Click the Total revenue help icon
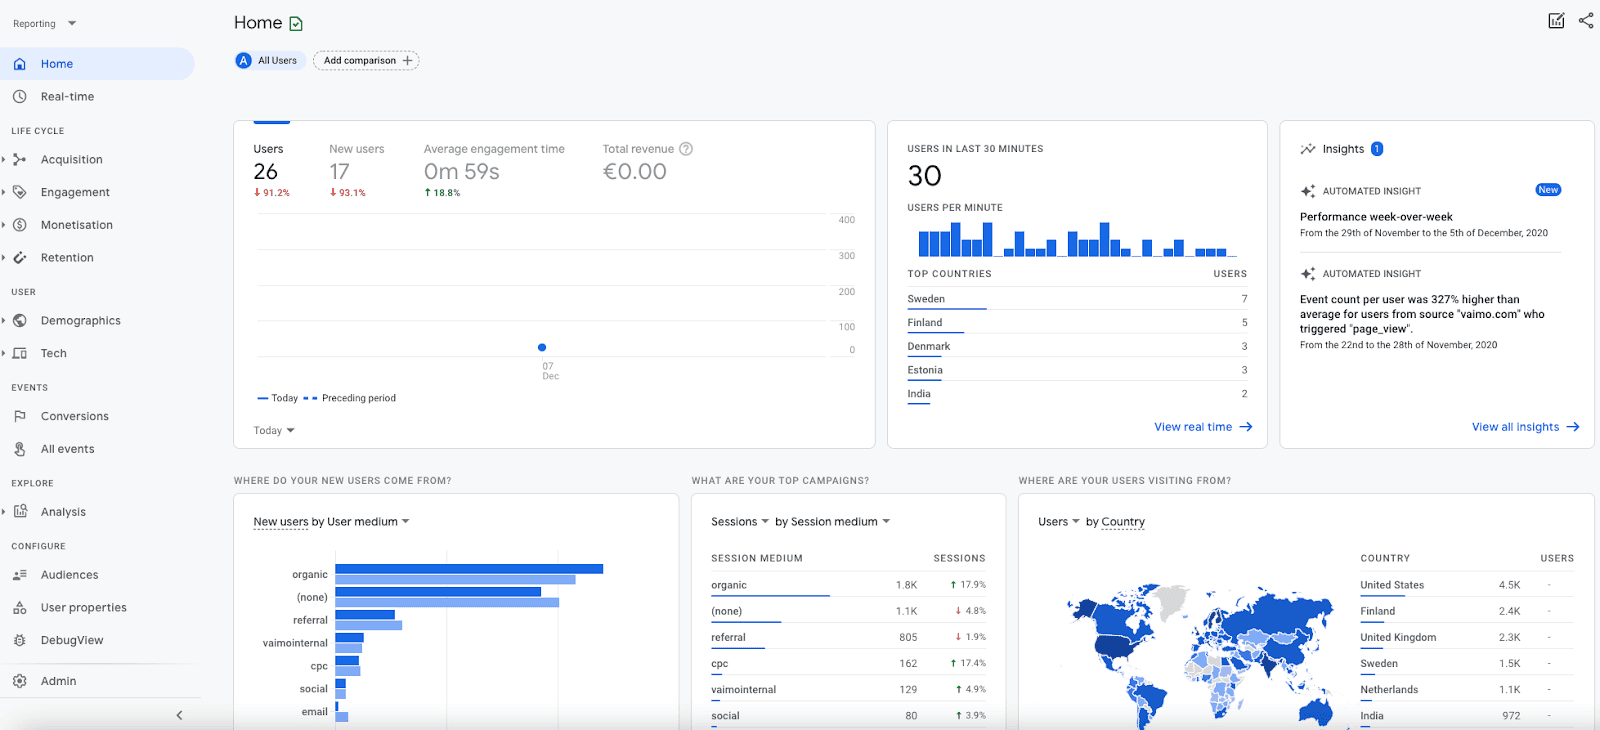 pyautogui.click(x=686, y=149)
